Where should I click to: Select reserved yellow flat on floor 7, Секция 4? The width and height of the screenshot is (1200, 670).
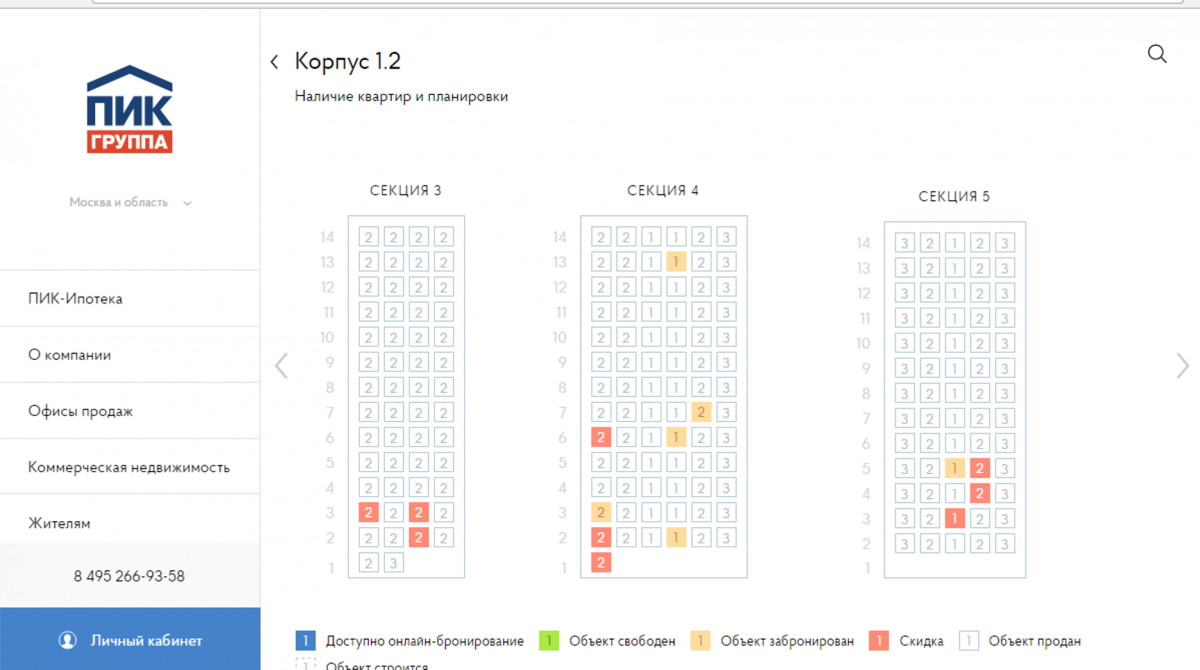(701, 412)
